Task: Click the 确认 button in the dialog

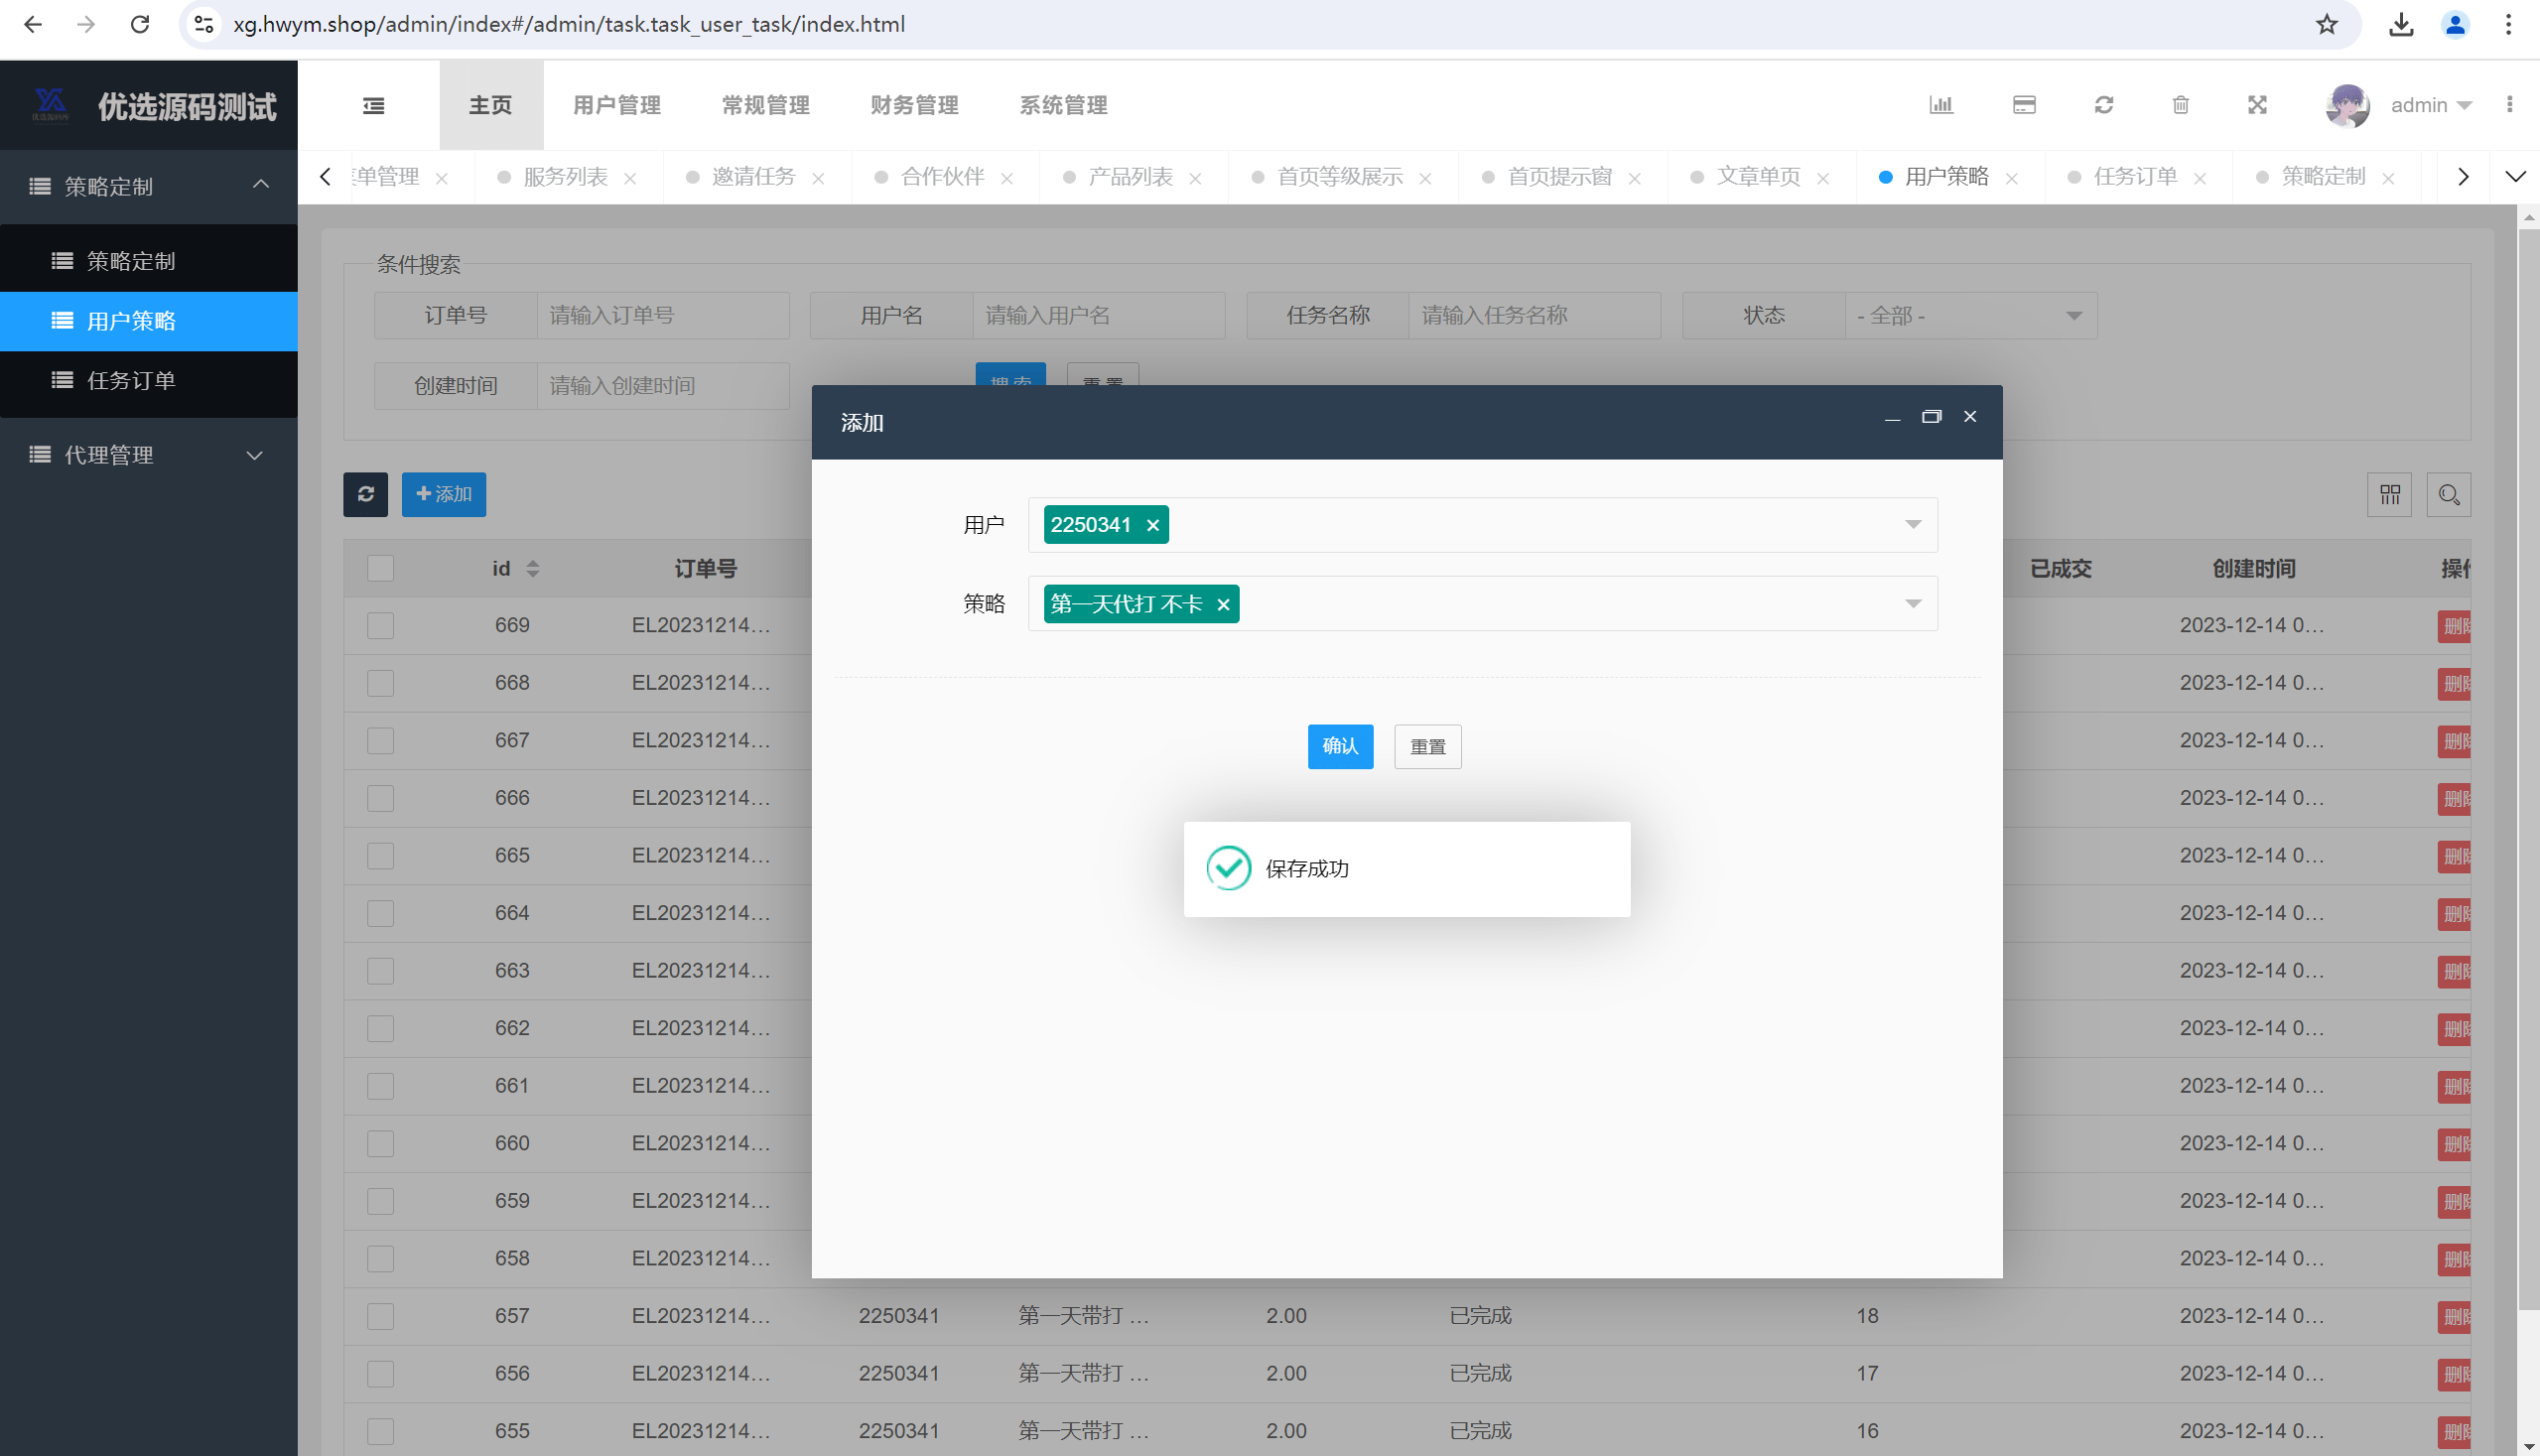Action: pyautogui.click(x=1340, y=746)
